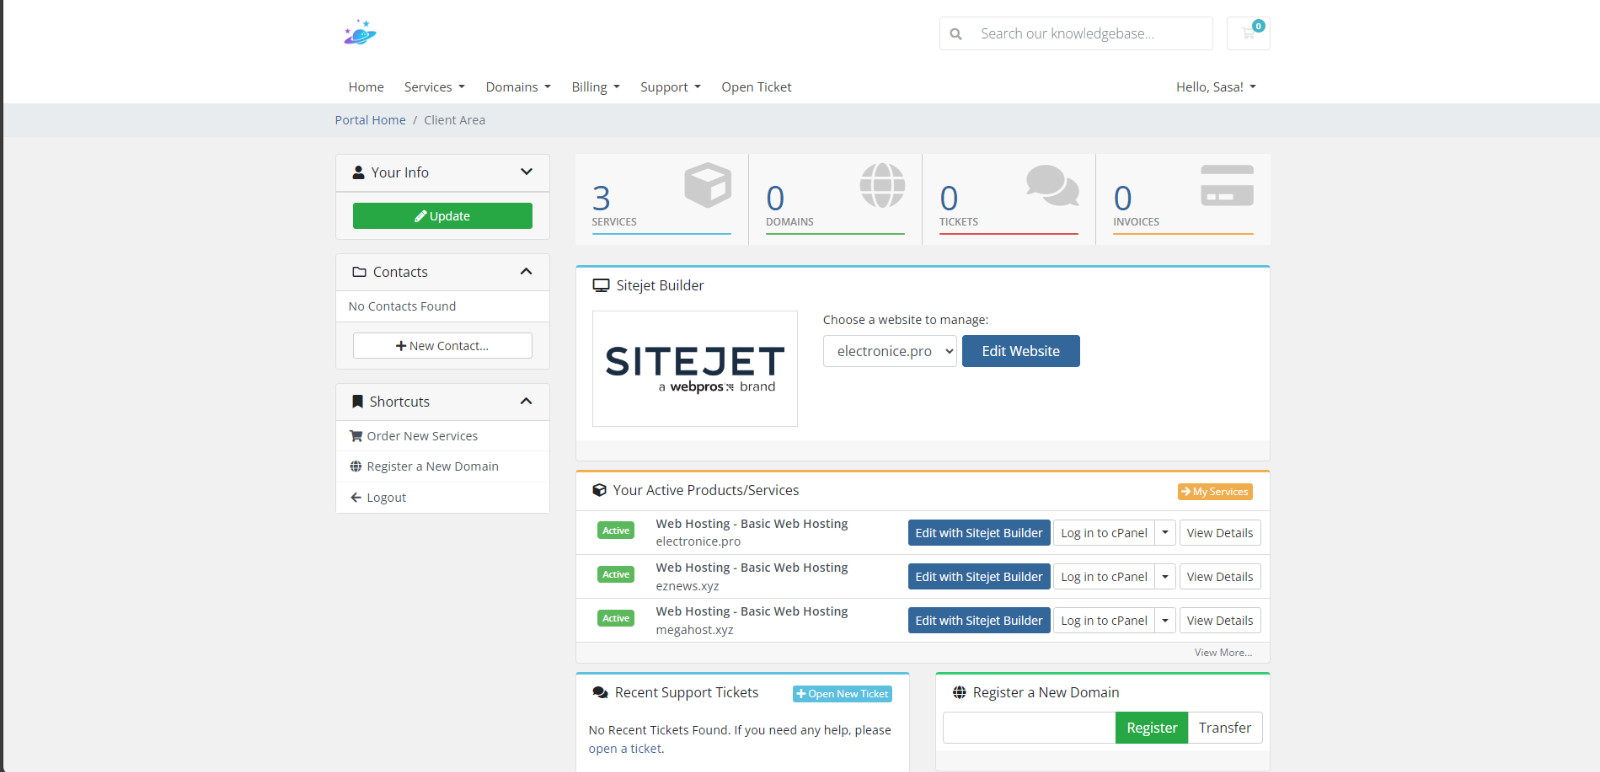The image size is (1600, 772).
Task: Click the Active badge for electronice.pro
Action: [616, 531]
